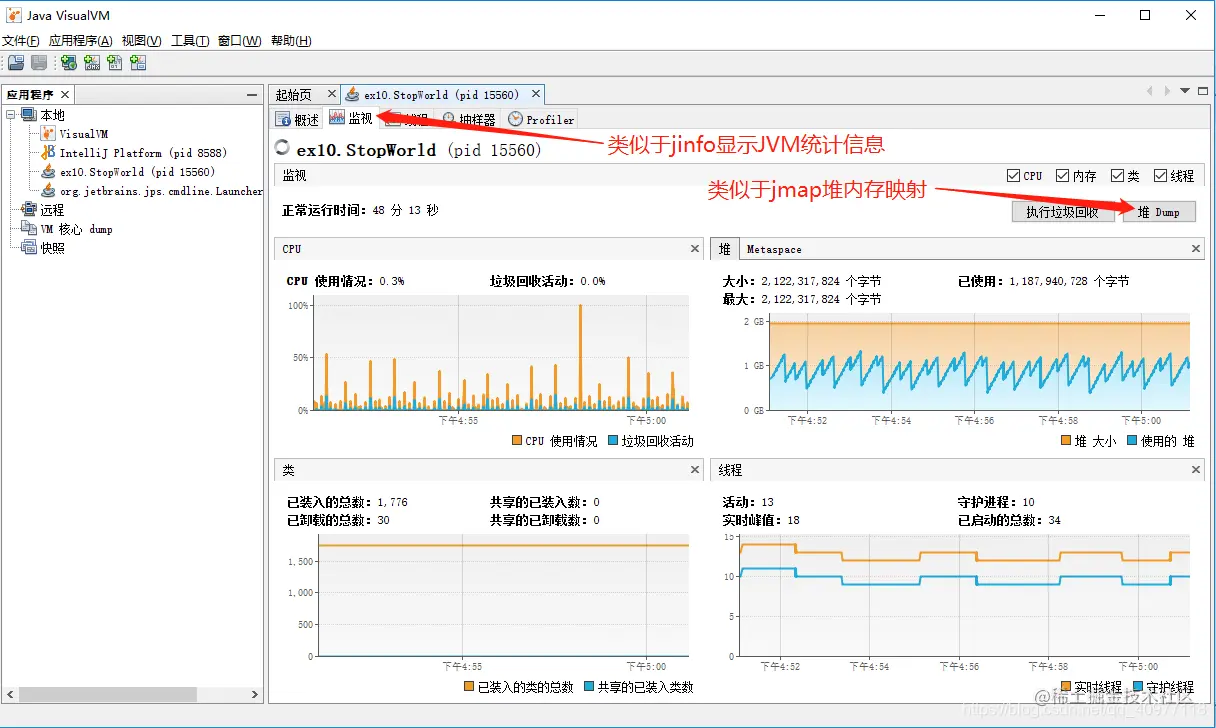
Task: Click the 快照 snapshots node icon
Action: 28,247
